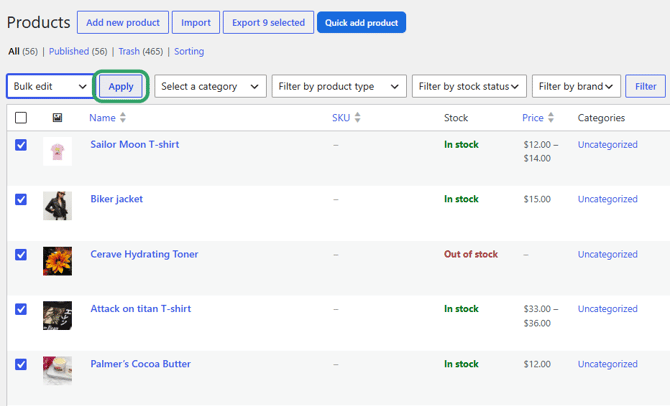Click Uncategorized link for Attack on titan
Screen dimensions: 670x406
coord(608,309)
